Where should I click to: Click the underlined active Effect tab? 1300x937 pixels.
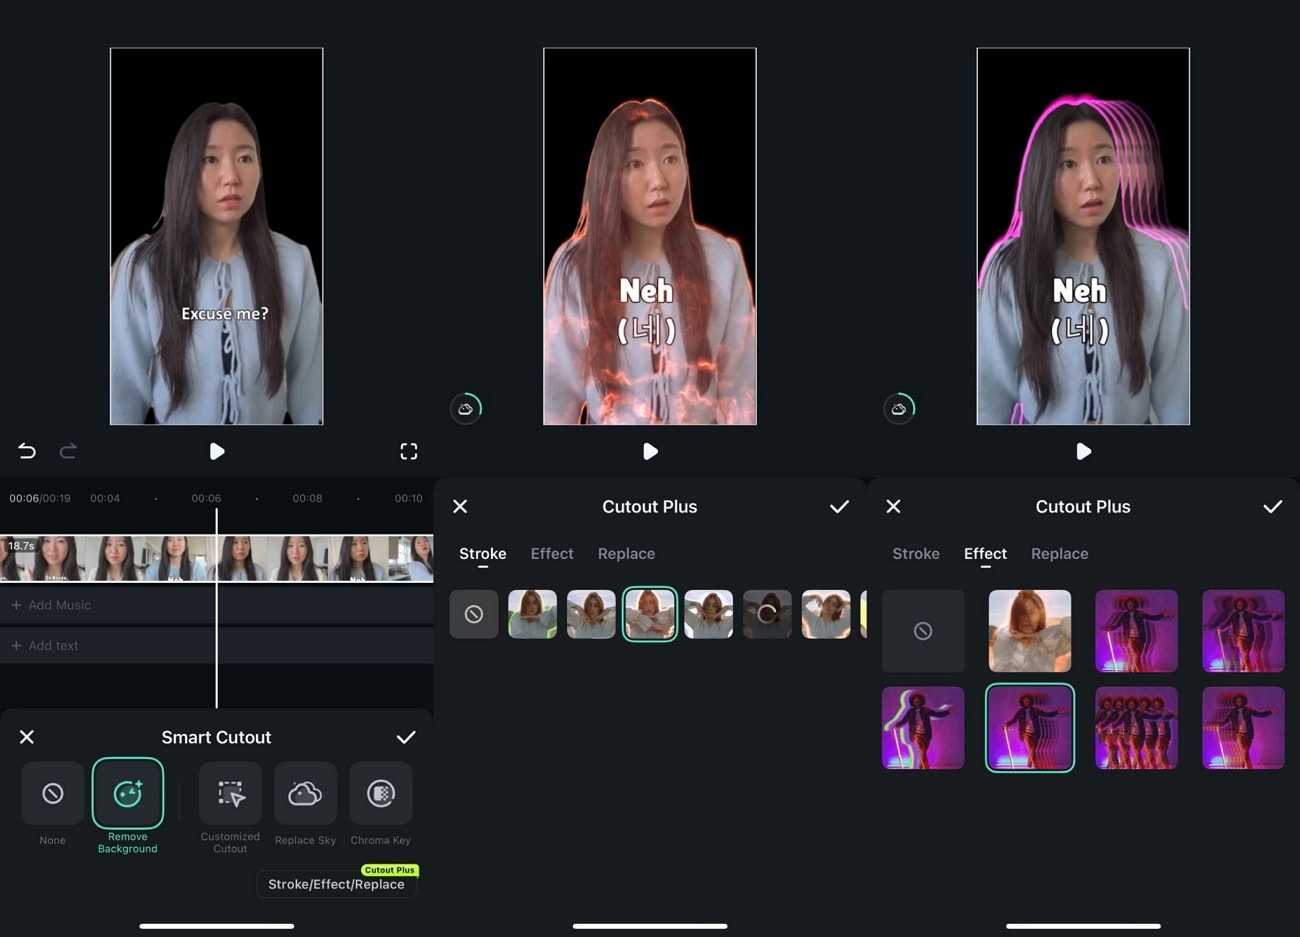click(985, 554)
